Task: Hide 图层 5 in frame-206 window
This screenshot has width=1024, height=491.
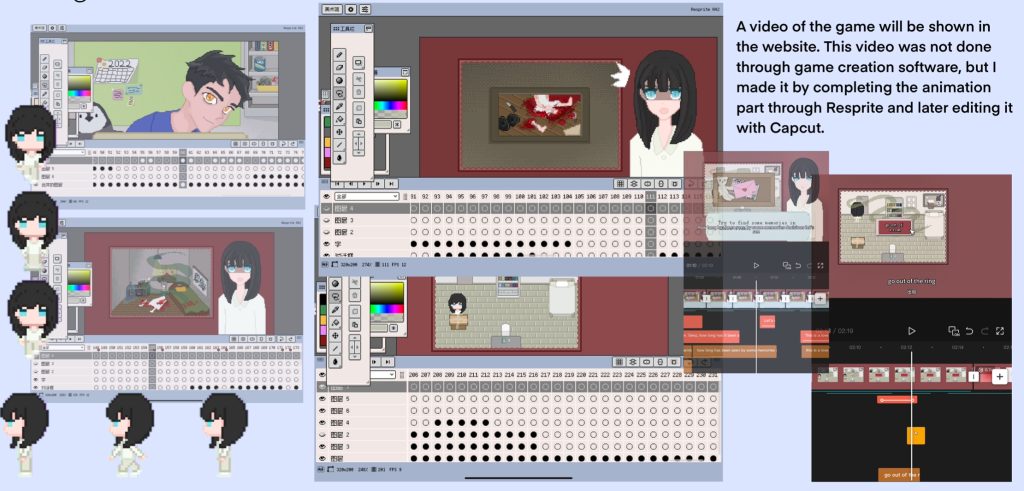Action: click(x=322, y=398)
